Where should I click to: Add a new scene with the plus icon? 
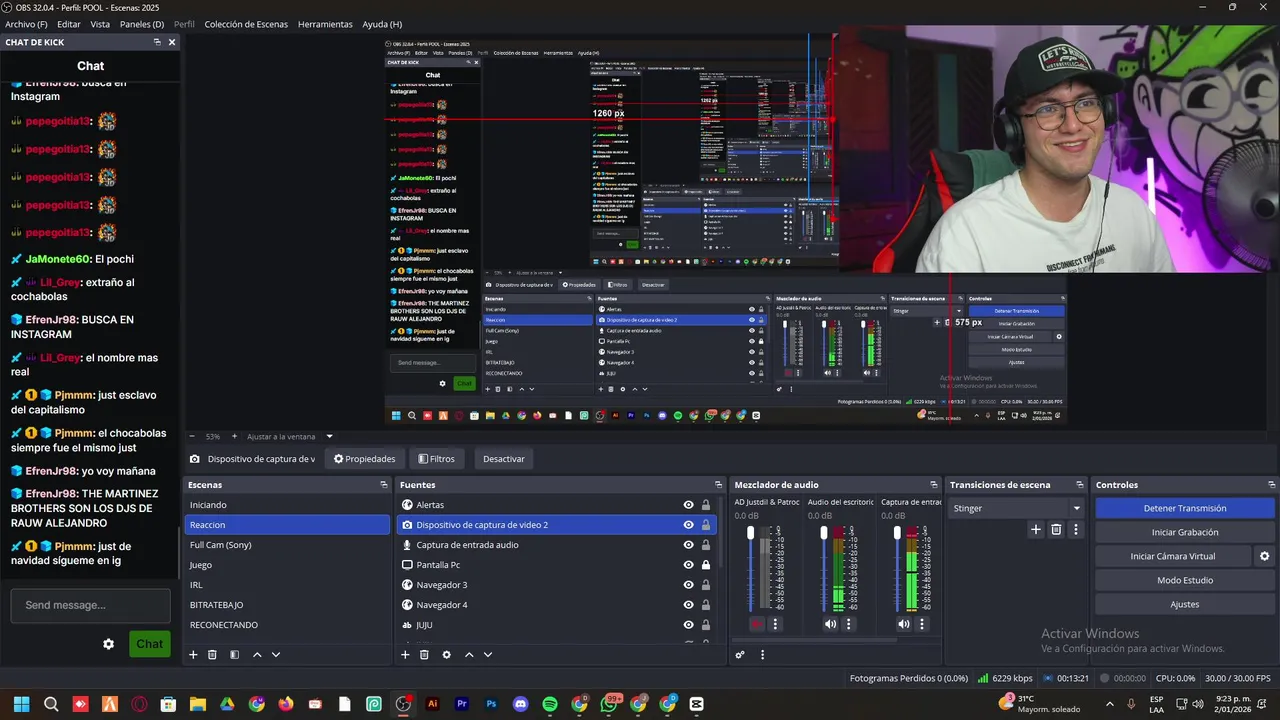(193, 655)
